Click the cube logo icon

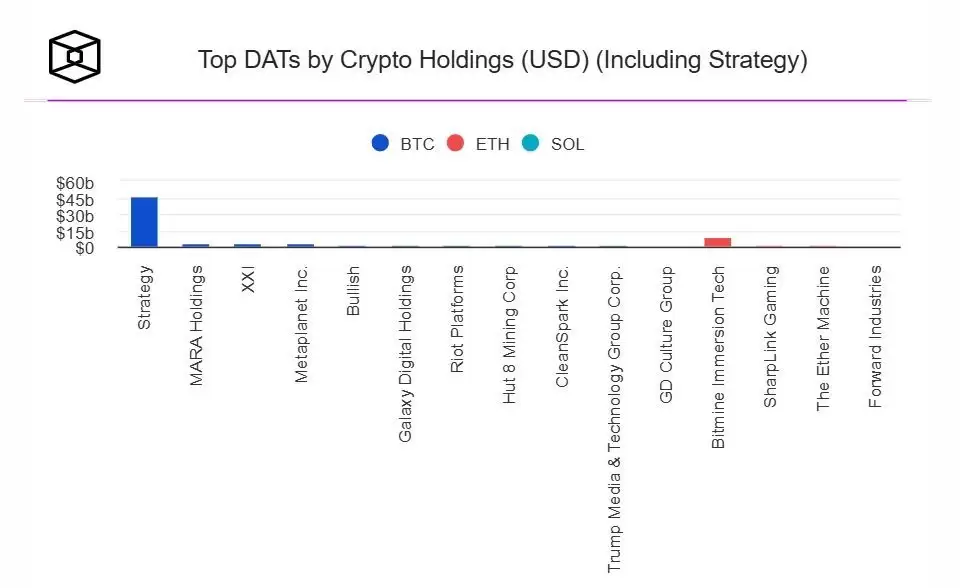75,56
